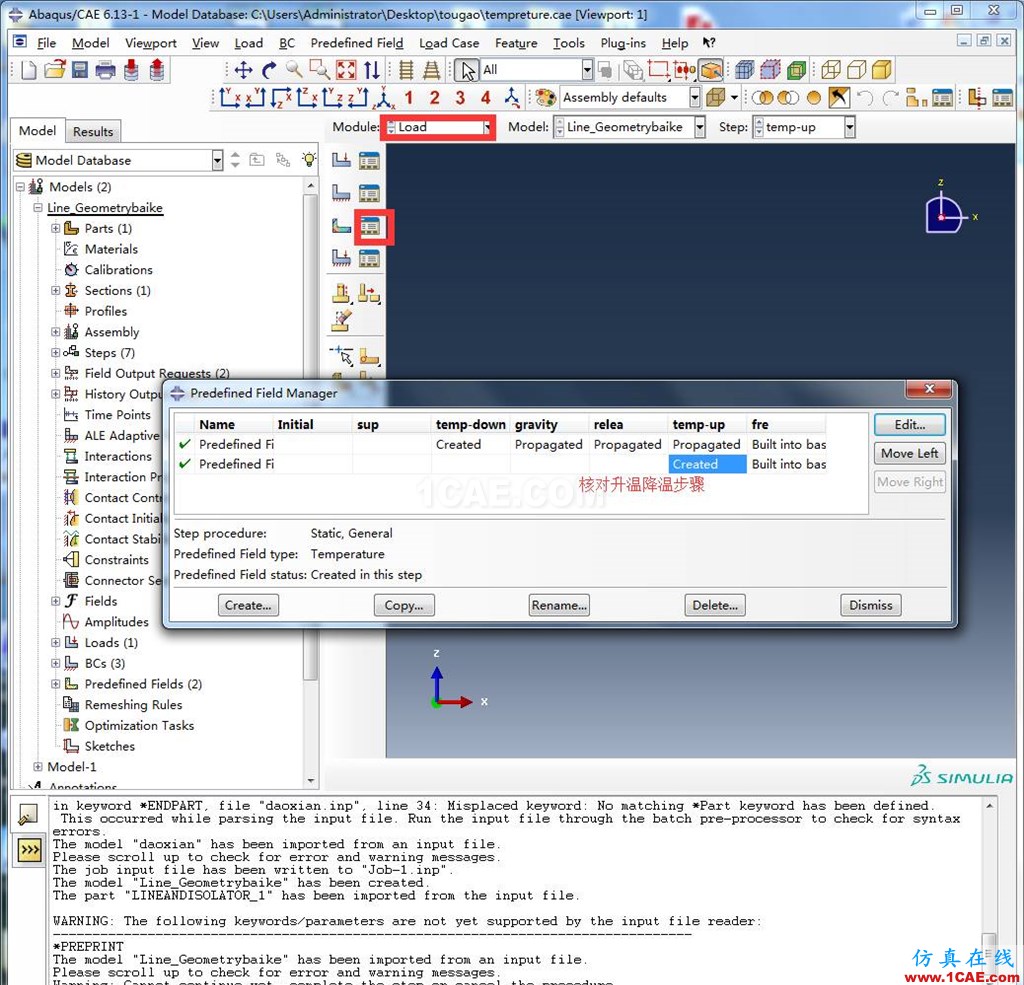Expand the BCs (3) tree node

pos(56,663)
